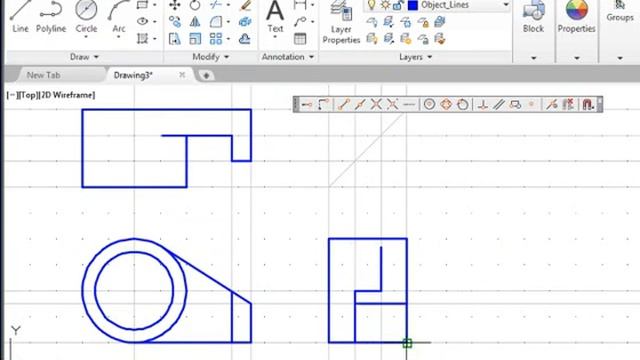
Task: Toggle layer on/off lightbulb icon
Action: [x=371, y=5]
